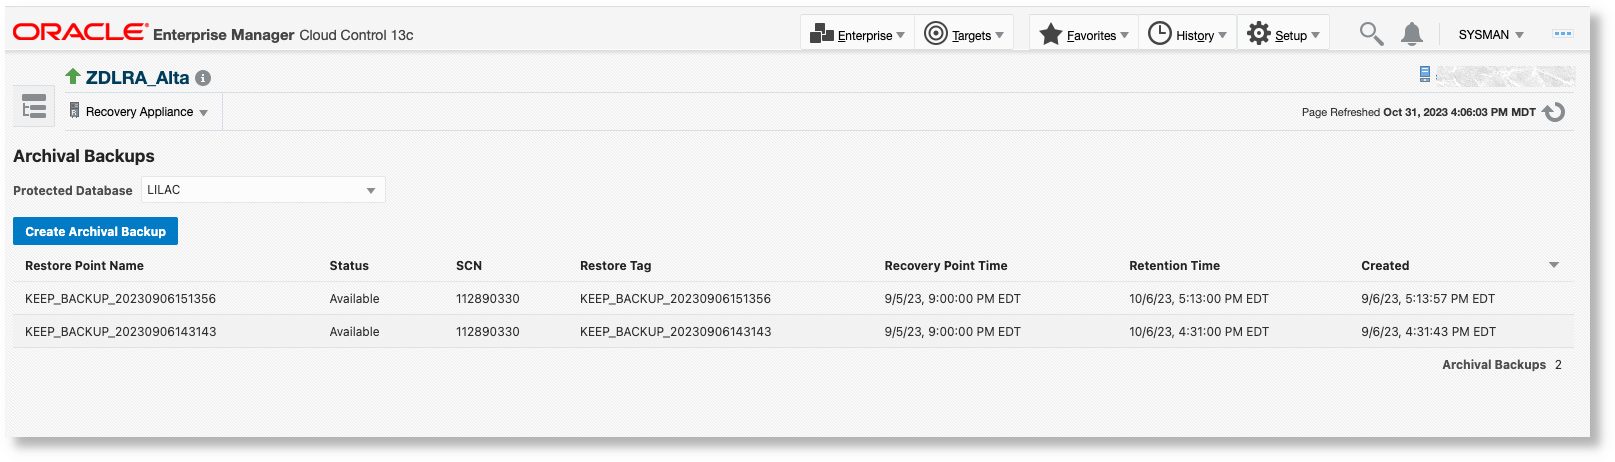Viewport: 1615px width, 462px height.
Task: Open the Setup menu
Action: [x=1283, y=34]
